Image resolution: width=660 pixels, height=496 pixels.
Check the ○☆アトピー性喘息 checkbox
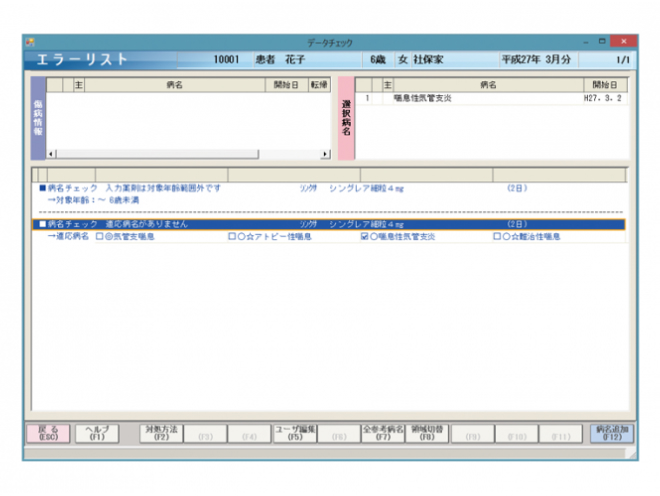click(232, 237)
